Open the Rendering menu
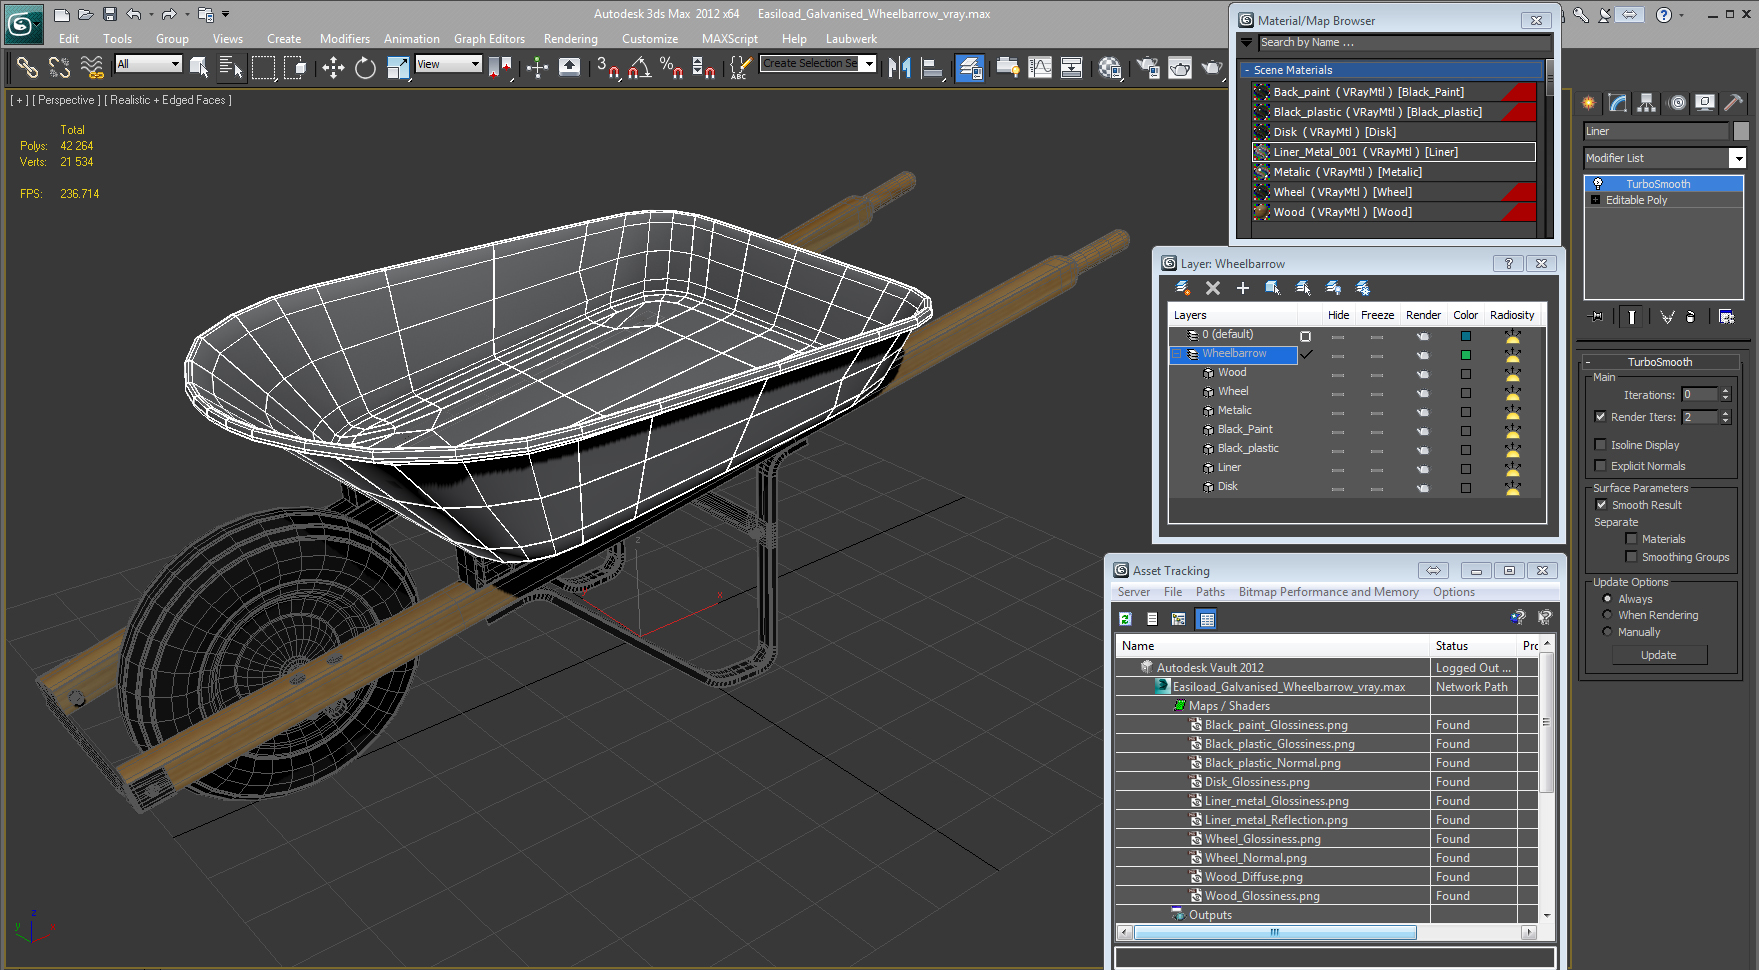Screen dimensions: 1759x970 (571, 39)
